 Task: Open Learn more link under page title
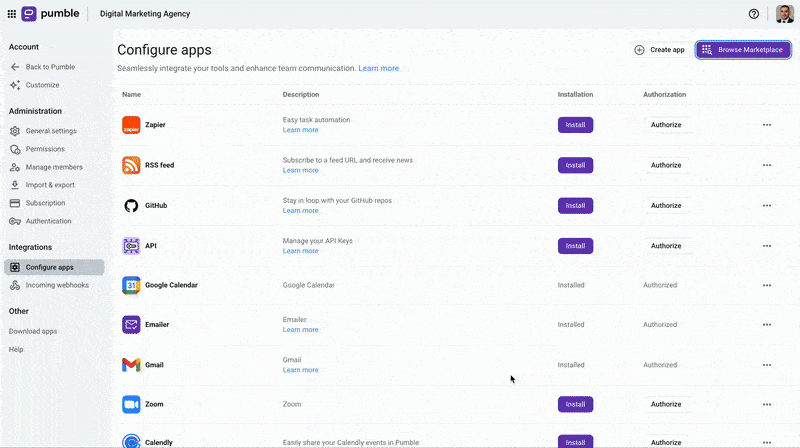(x=379, y=68)
